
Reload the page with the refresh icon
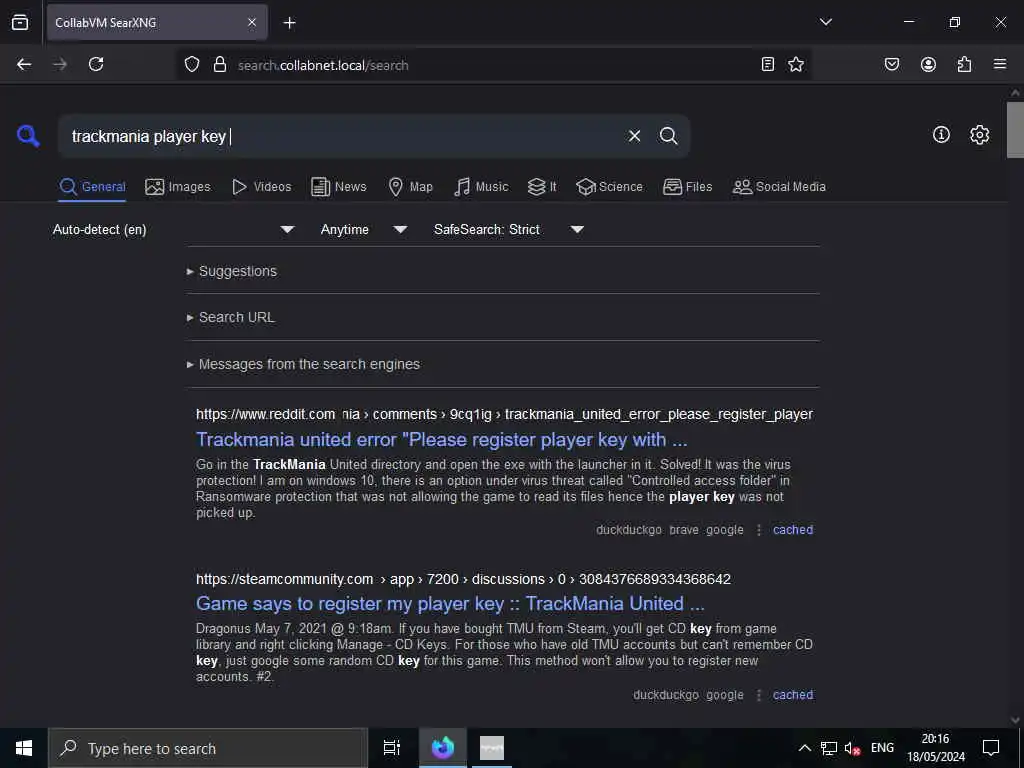click(96, 64)
